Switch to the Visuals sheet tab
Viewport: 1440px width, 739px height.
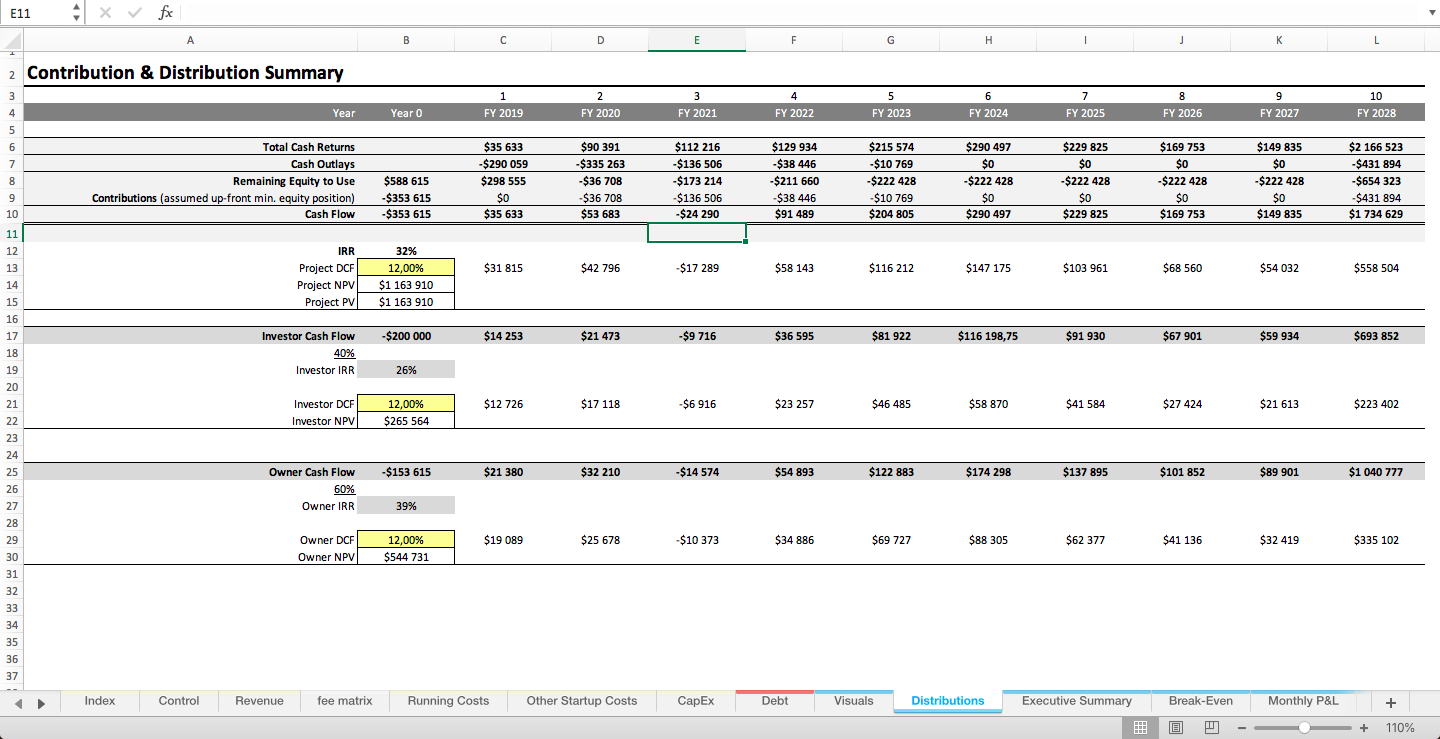(x=853, y=701)
